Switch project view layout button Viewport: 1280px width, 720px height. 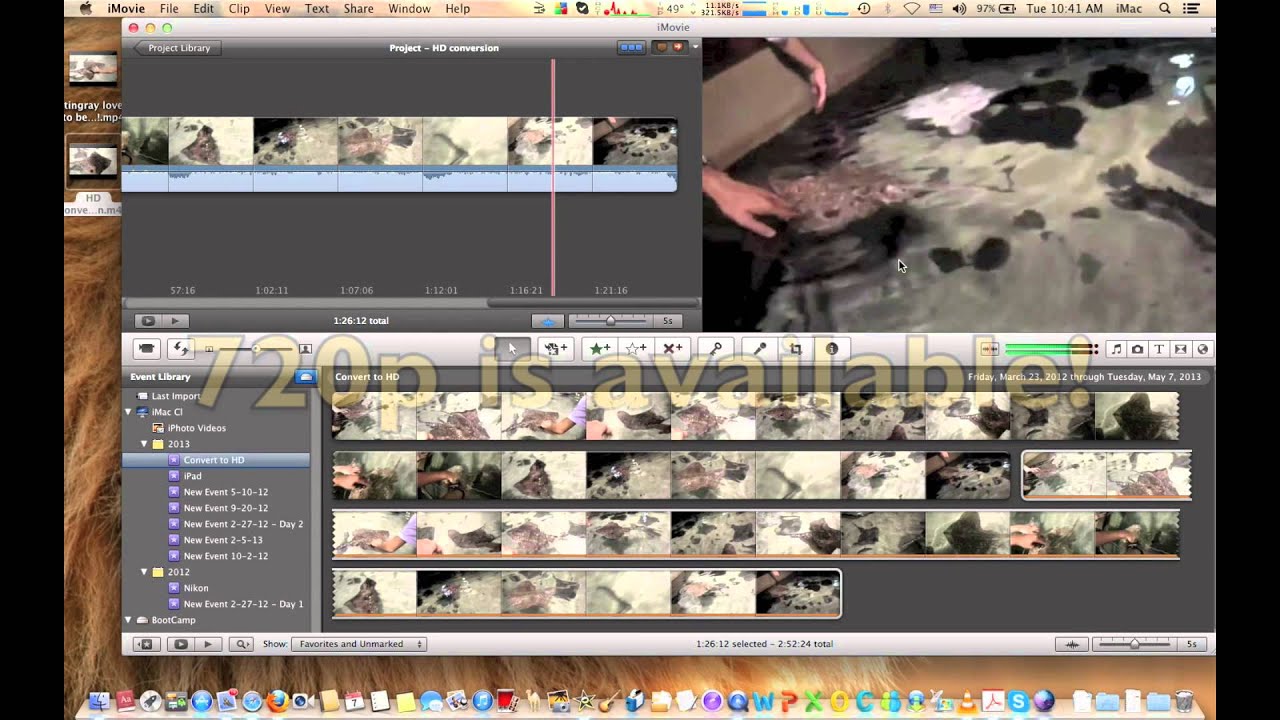click(x=631, y=47)
